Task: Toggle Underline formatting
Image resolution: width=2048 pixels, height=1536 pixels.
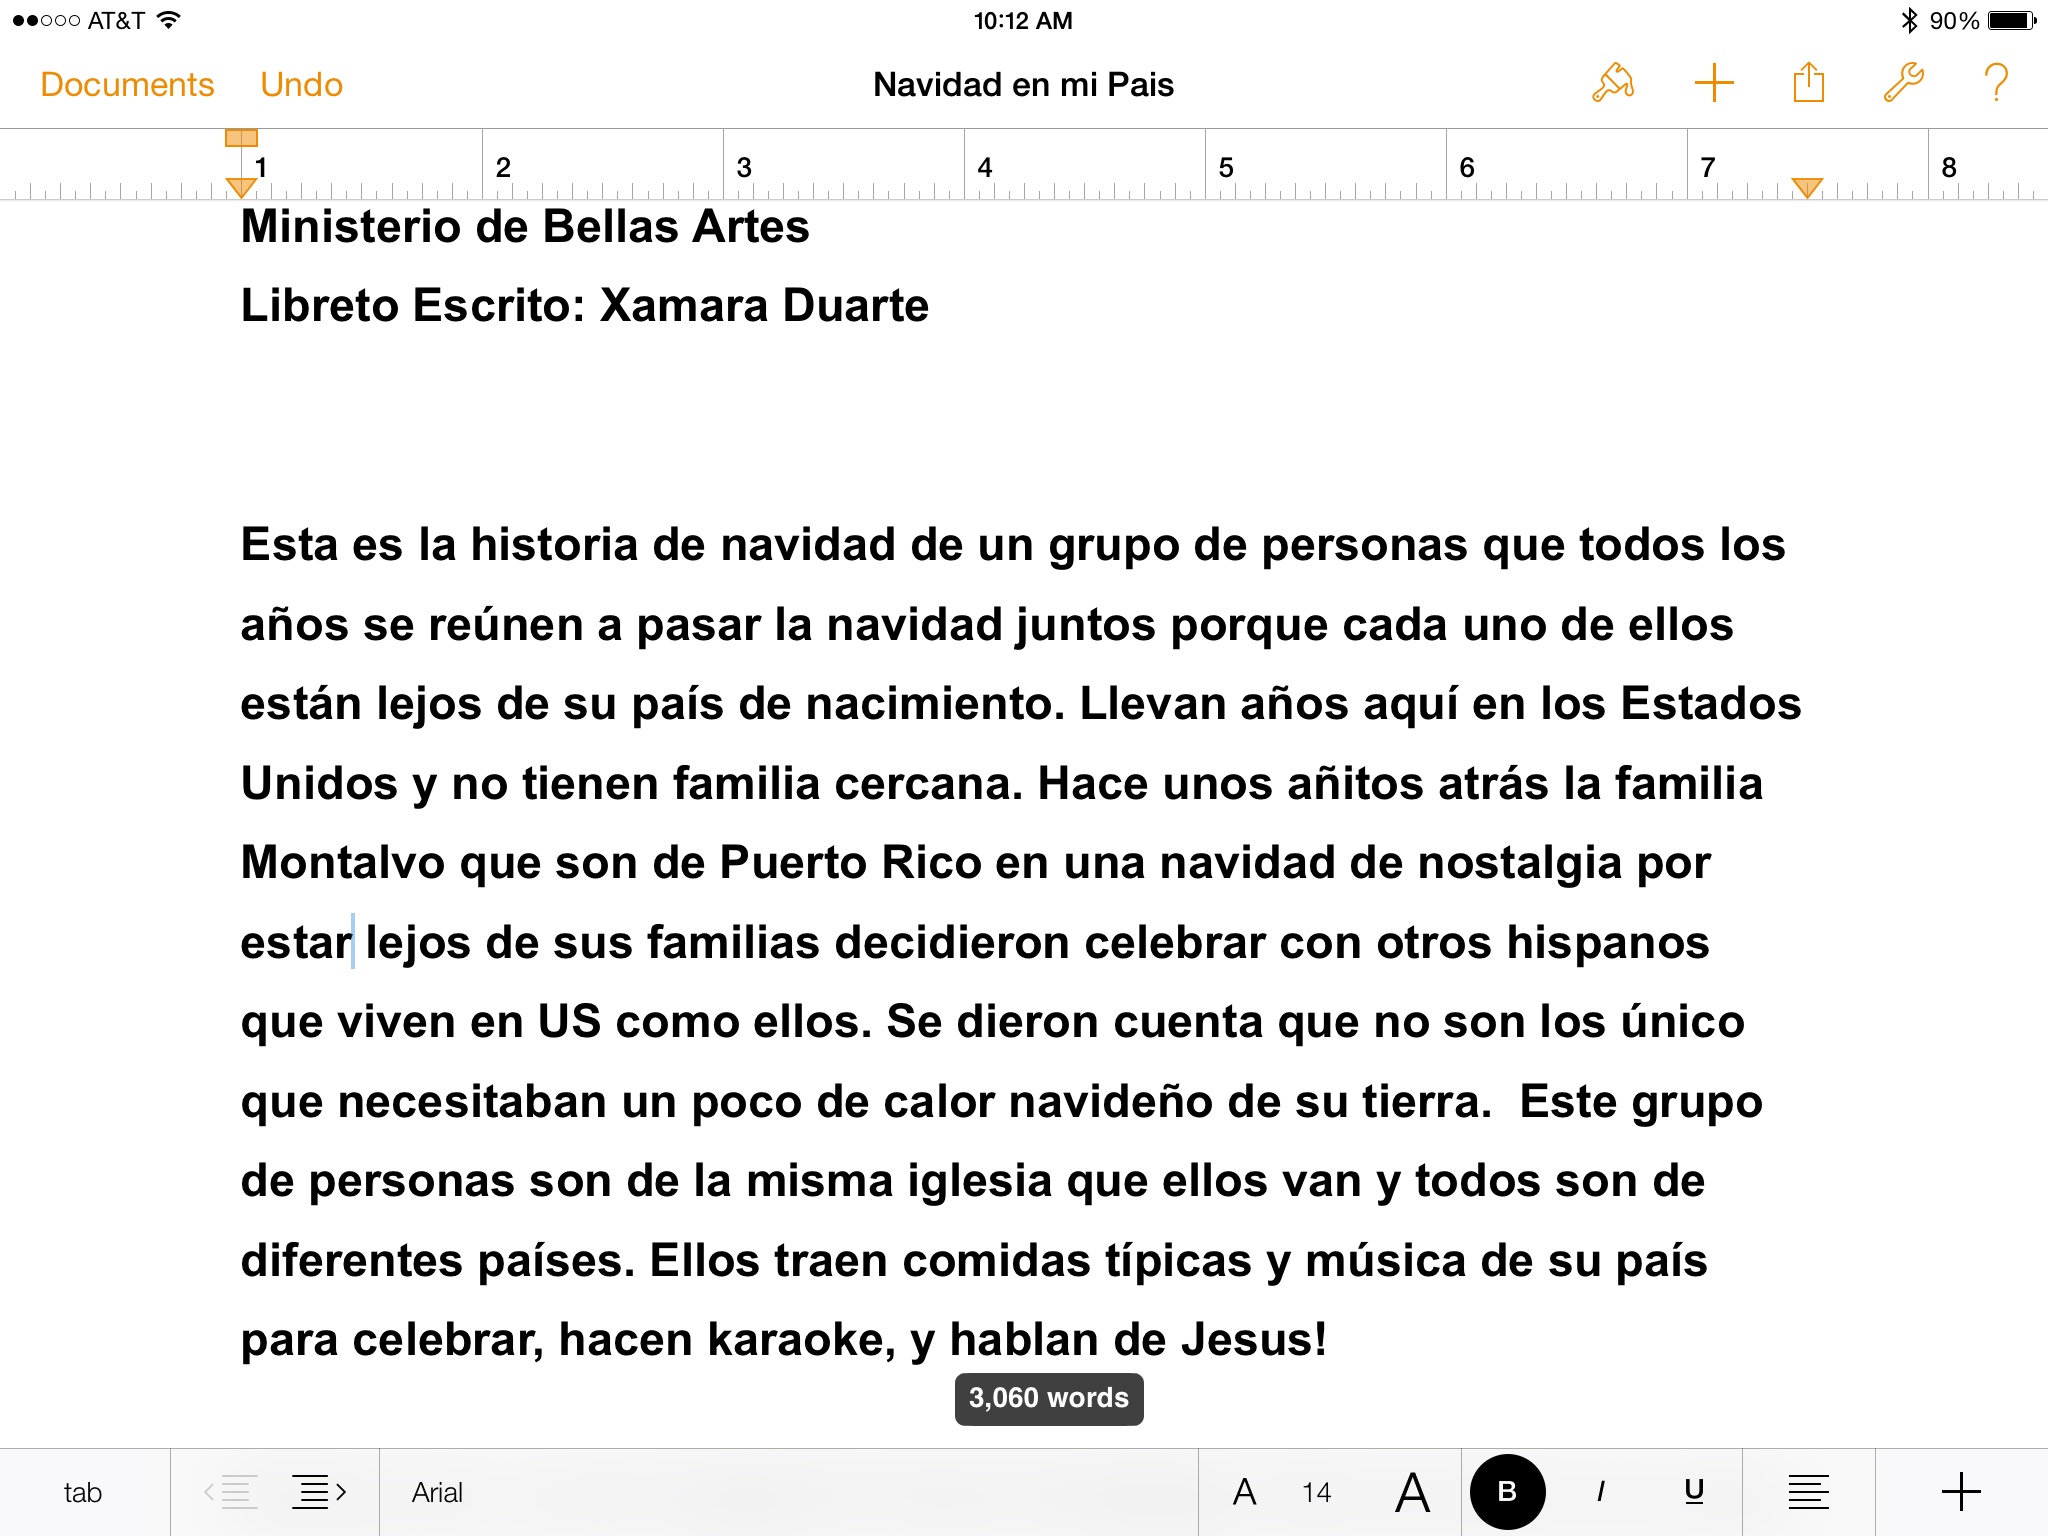Action: click(x=1694, y=1492)
